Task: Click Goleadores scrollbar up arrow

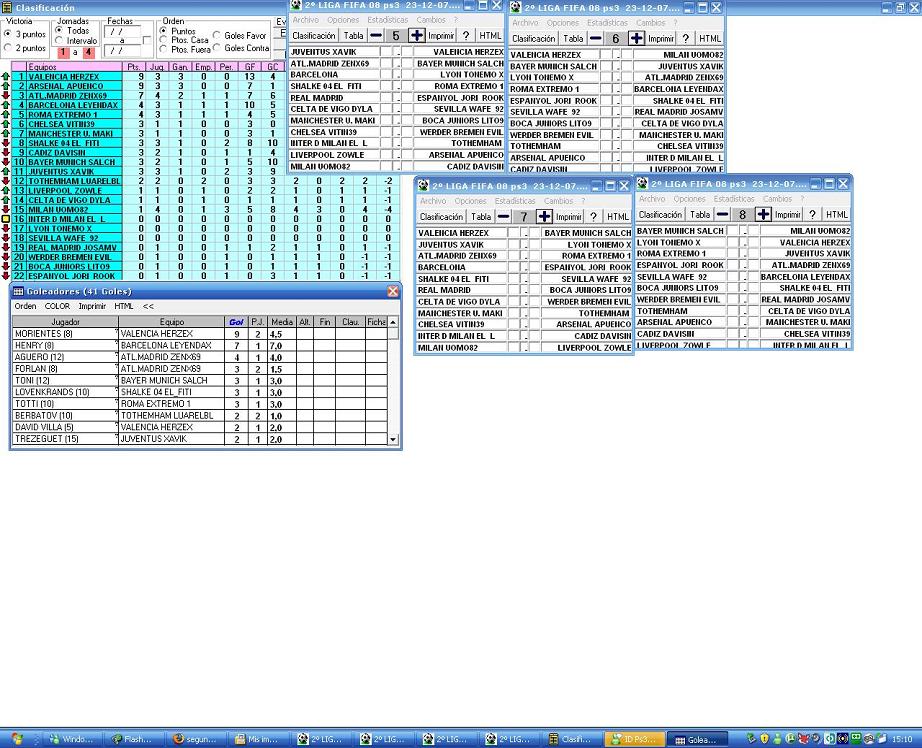Action: pyautogui.click(x=393, y=322)
